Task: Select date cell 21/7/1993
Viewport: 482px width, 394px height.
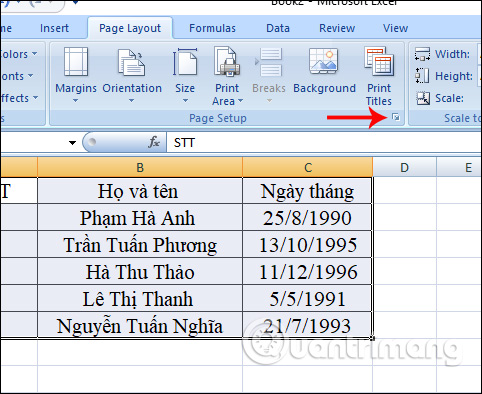Action: click(307, 325)
